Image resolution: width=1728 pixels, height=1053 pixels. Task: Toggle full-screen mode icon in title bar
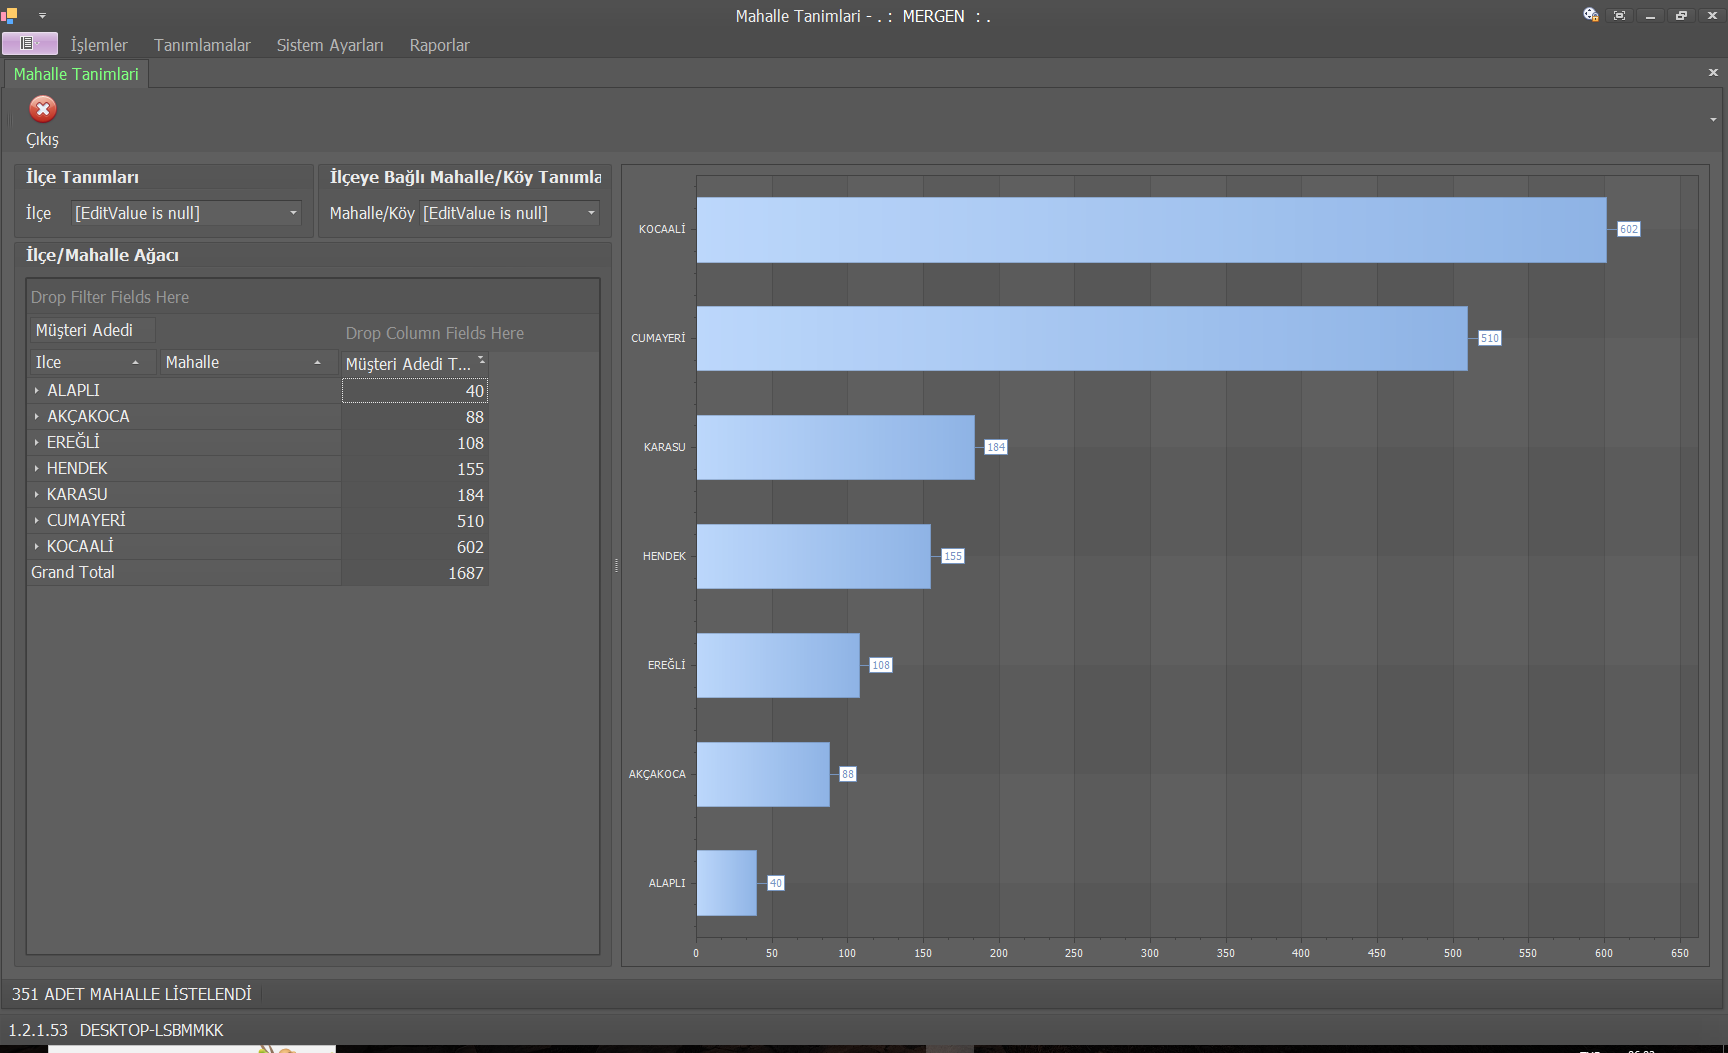pos(1620,15)
